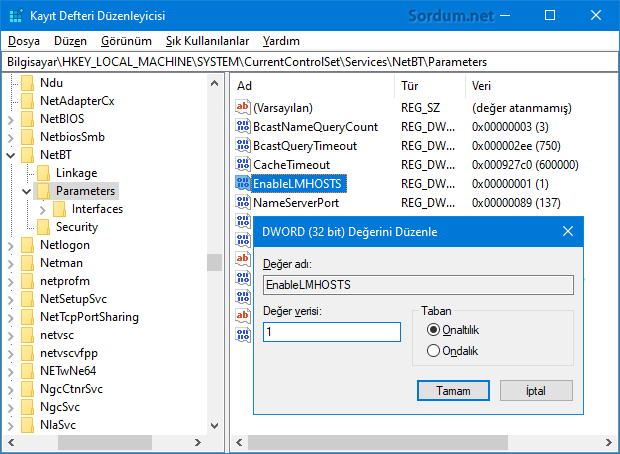Screen dimensions: 620x454
Task: Click the NetbiosSmb folder icon
Action: [28, 137]
